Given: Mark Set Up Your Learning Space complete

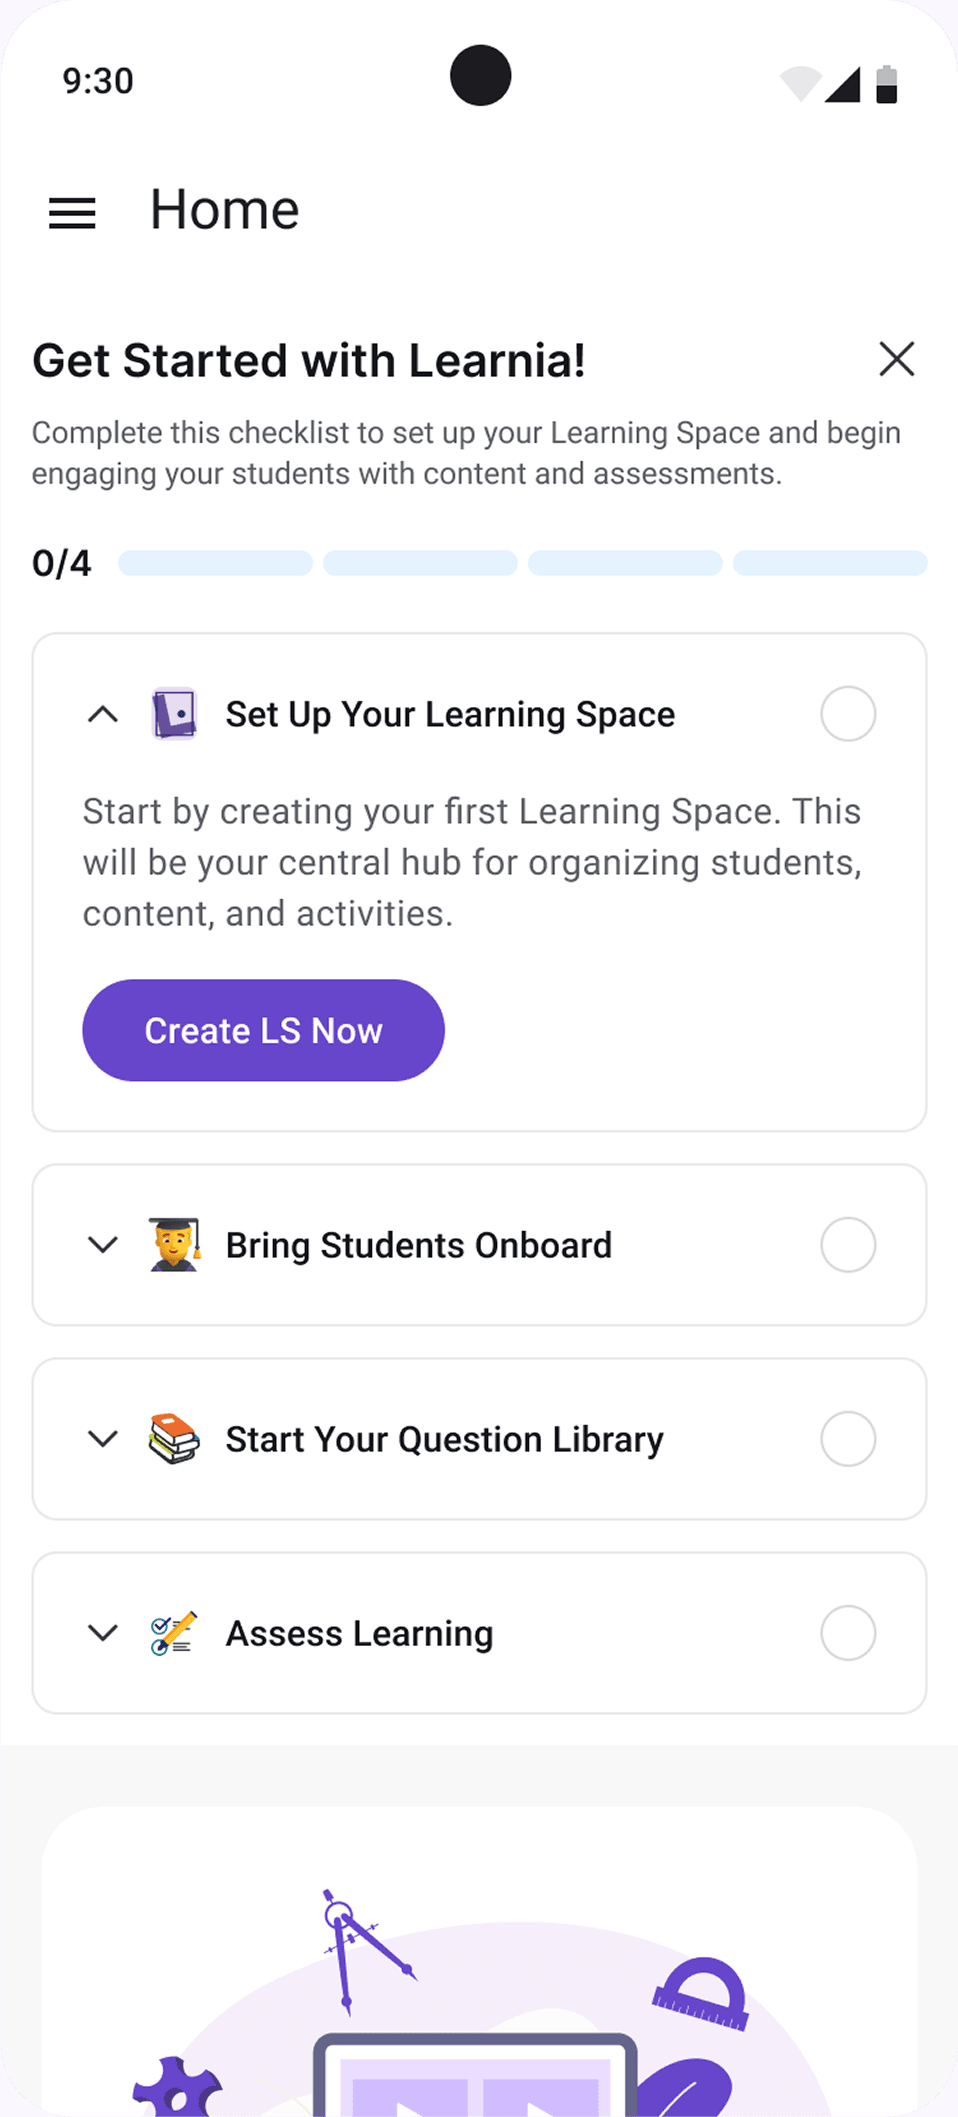Looking at the screenshot, I should point(848,714).
